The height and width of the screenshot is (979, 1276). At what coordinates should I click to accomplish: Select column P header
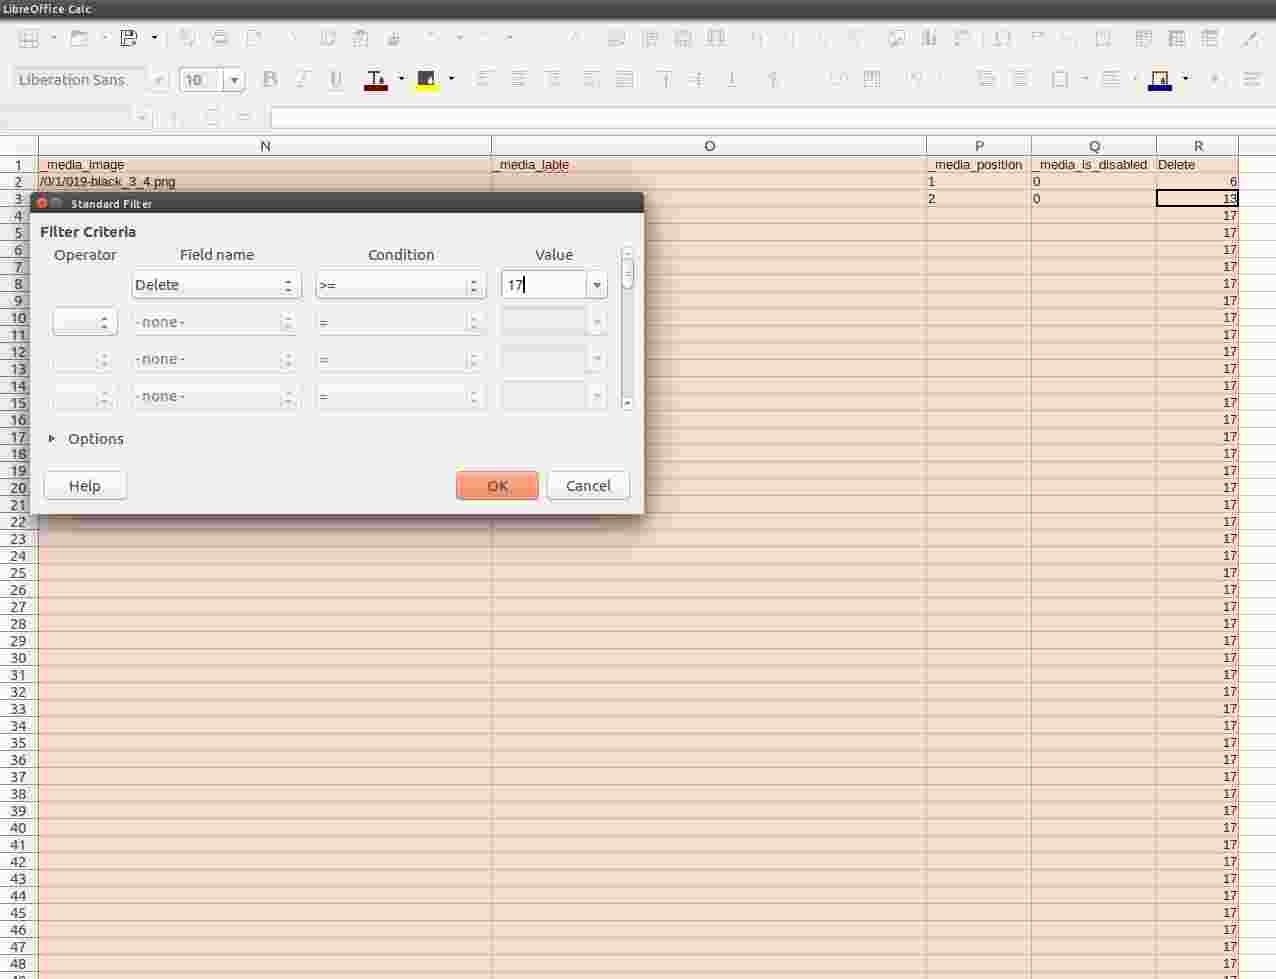click(x=979, y=146)
